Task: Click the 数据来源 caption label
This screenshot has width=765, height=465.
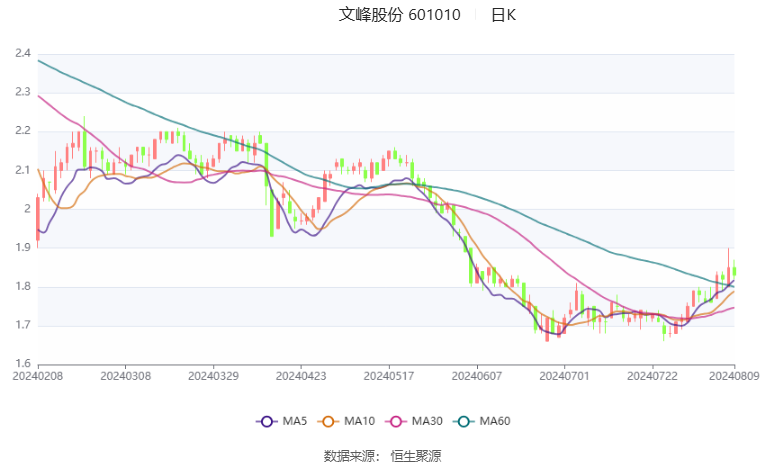Action: pyautogui.click(x=352, y=456)
